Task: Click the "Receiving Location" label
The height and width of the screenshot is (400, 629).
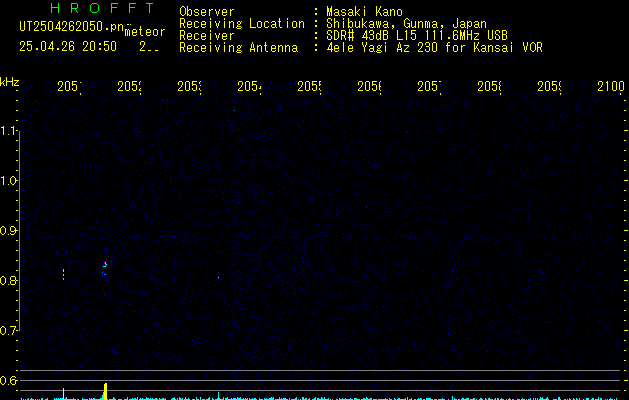Action: click(242, 24)
